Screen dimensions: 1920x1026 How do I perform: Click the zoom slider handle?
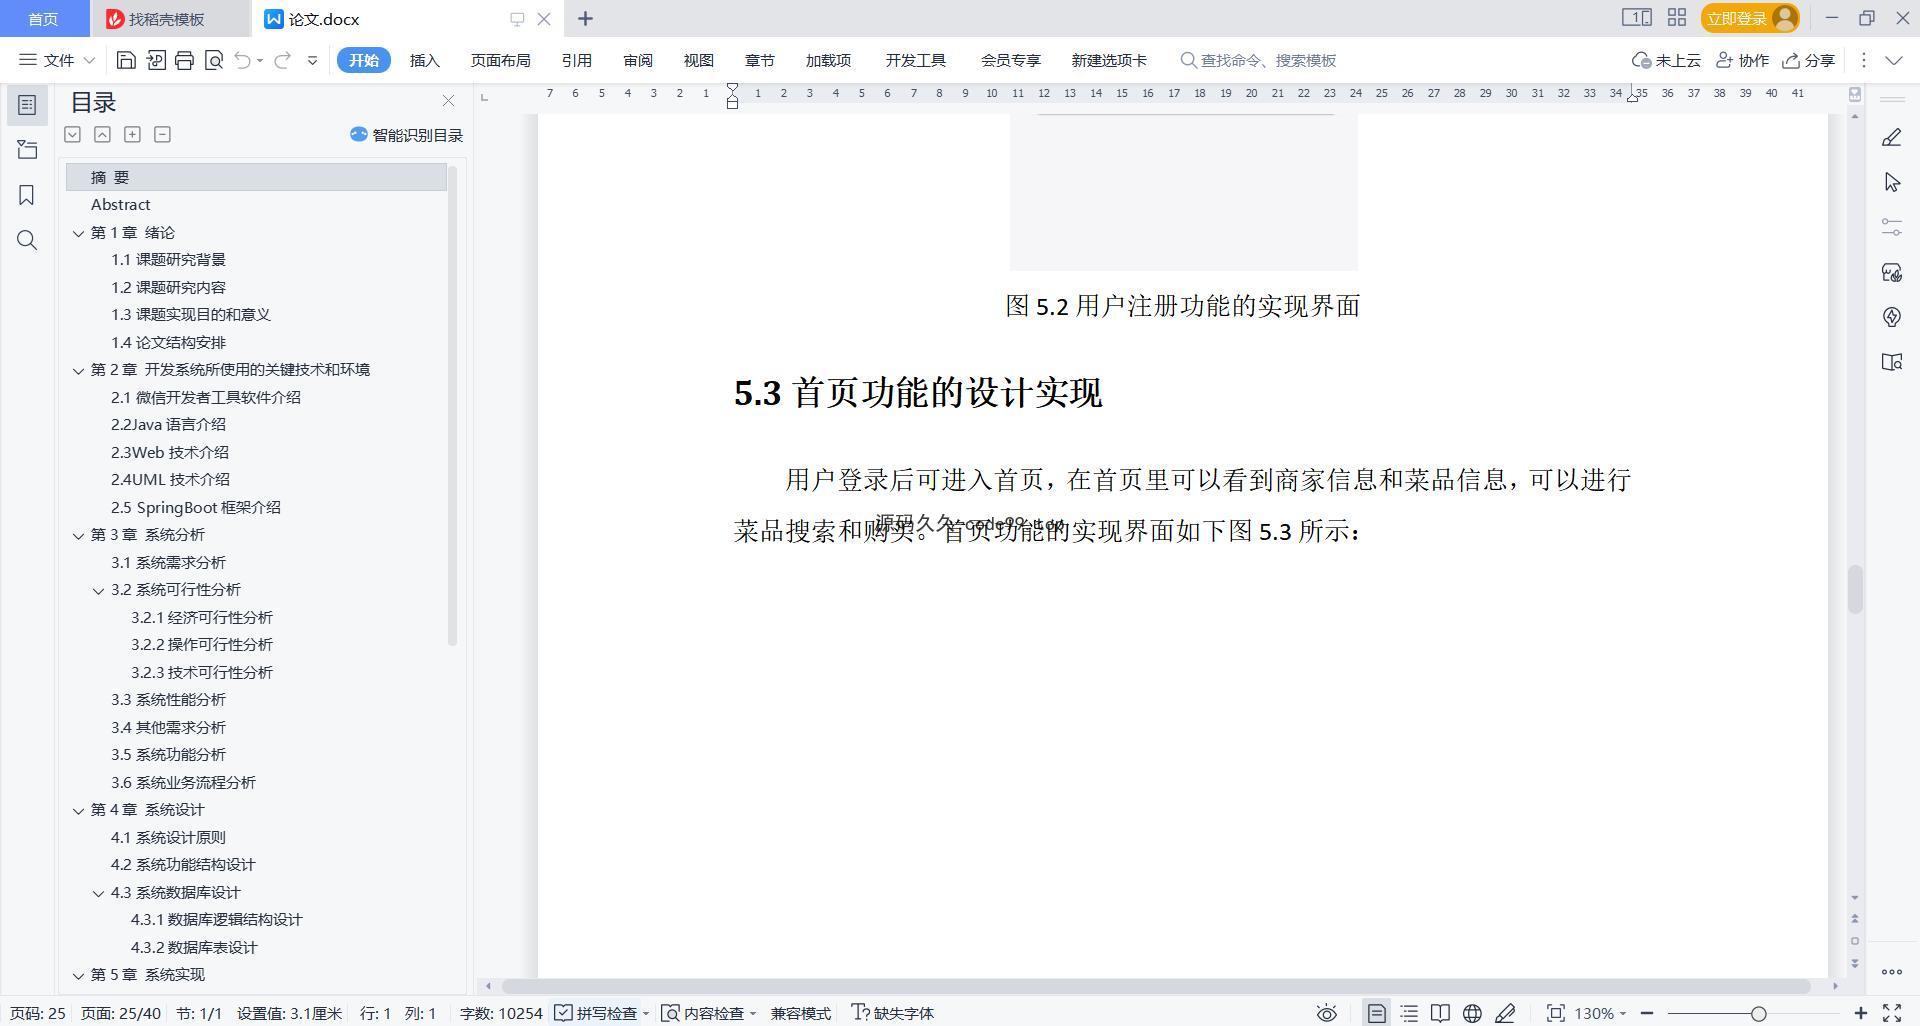[1758, 1013]
